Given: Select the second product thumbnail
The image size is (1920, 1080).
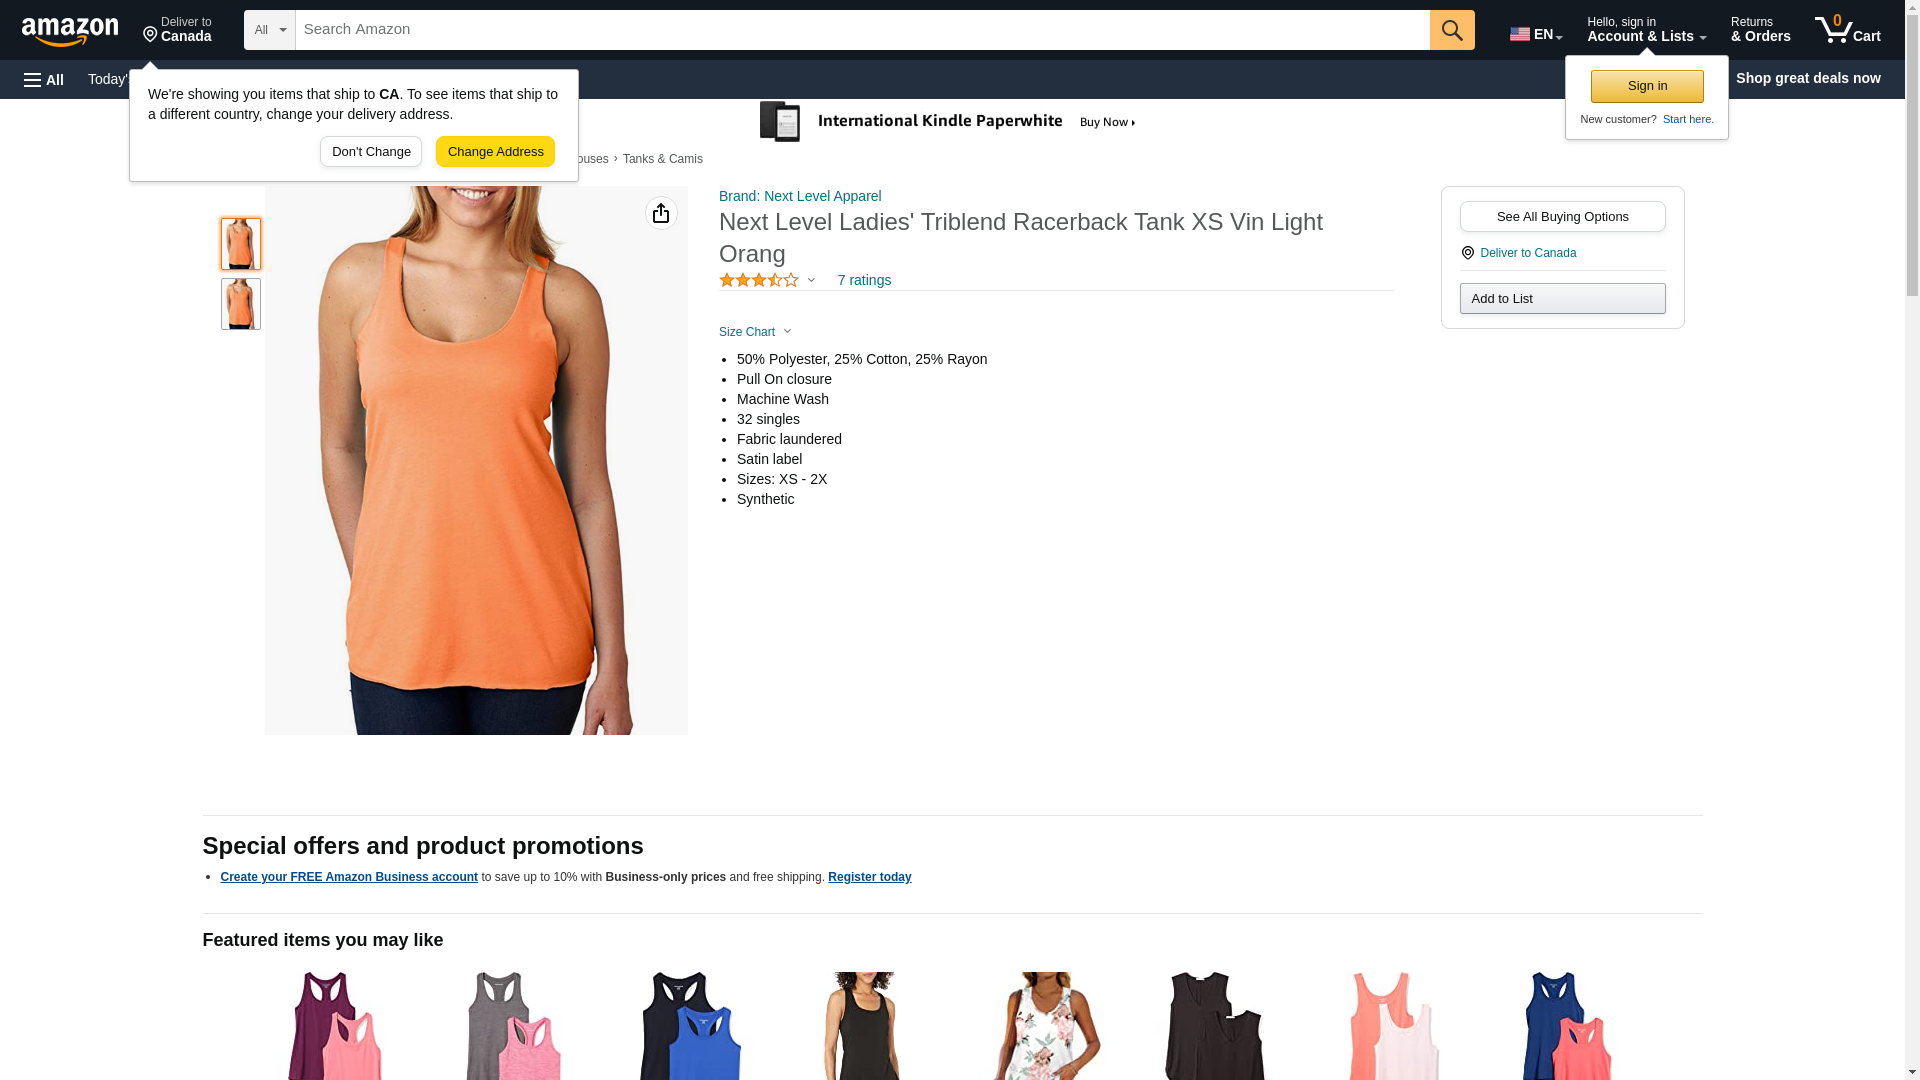Looking at the screenshot, I should 241,304.
